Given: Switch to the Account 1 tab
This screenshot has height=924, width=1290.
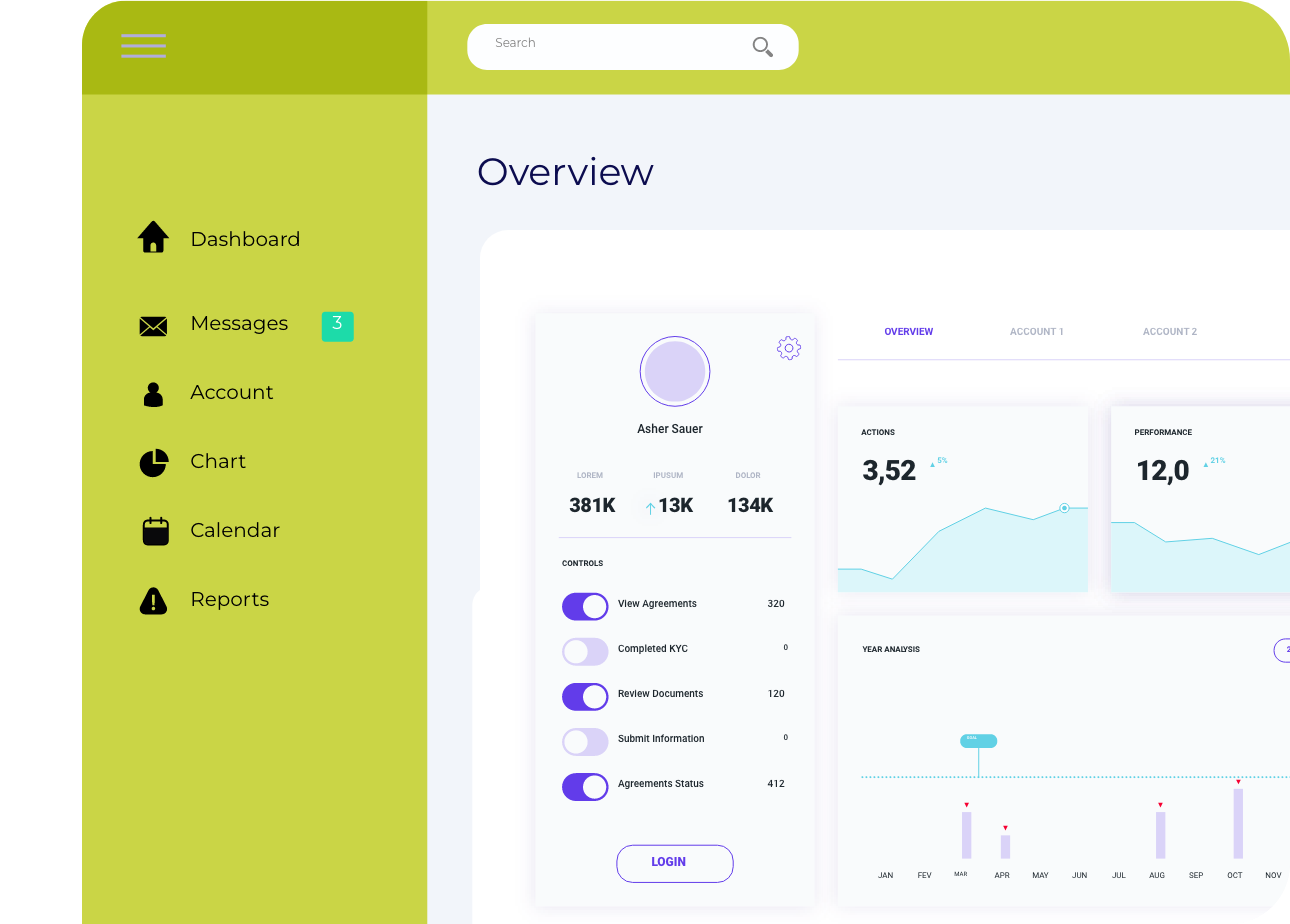Looking at the screenshot, I should tap(1036, 331).
